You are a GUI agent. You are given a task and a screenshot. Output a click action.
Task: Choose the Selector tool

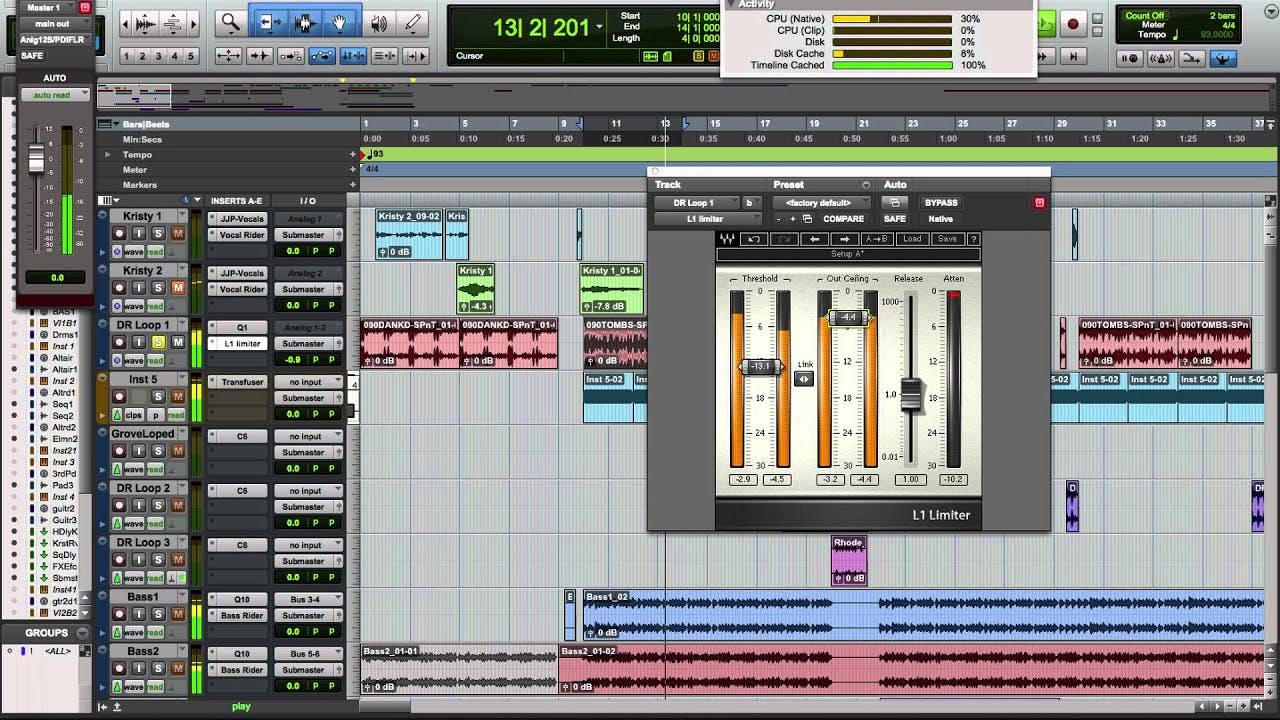[304, 22]
